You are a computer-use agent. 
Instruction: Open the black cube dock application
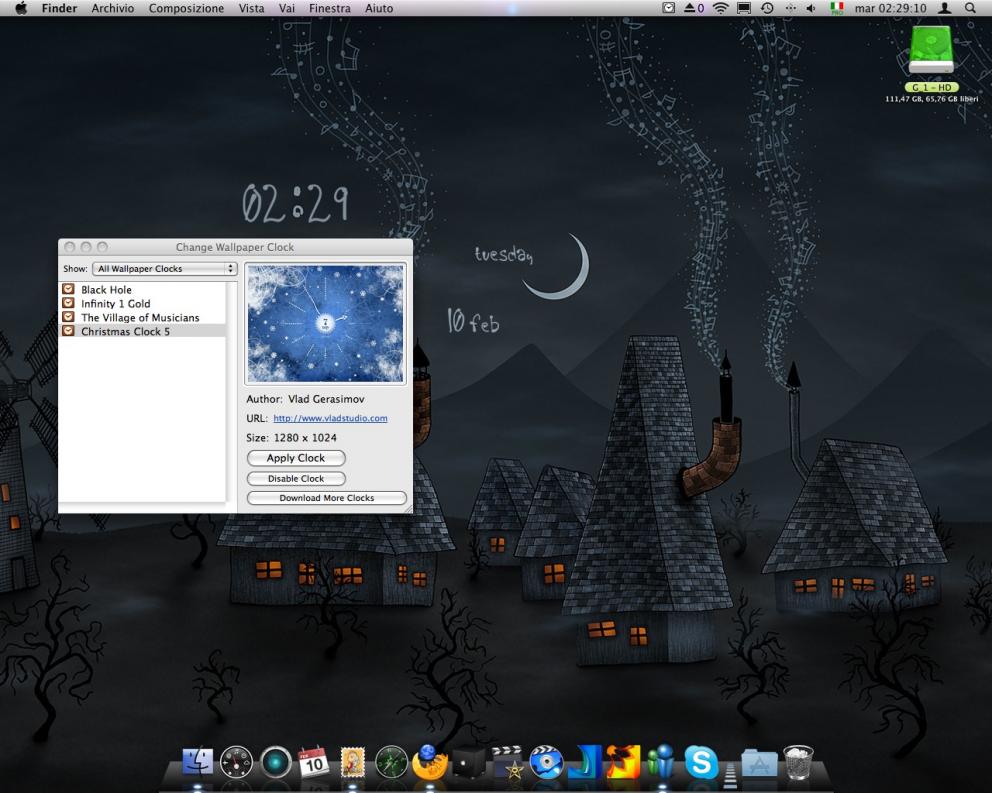tap(468, 763)
